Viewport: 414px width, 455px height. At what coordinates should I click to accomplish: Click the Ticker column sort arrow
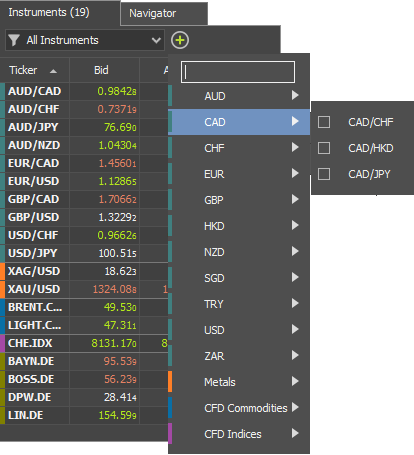point(53,71)
